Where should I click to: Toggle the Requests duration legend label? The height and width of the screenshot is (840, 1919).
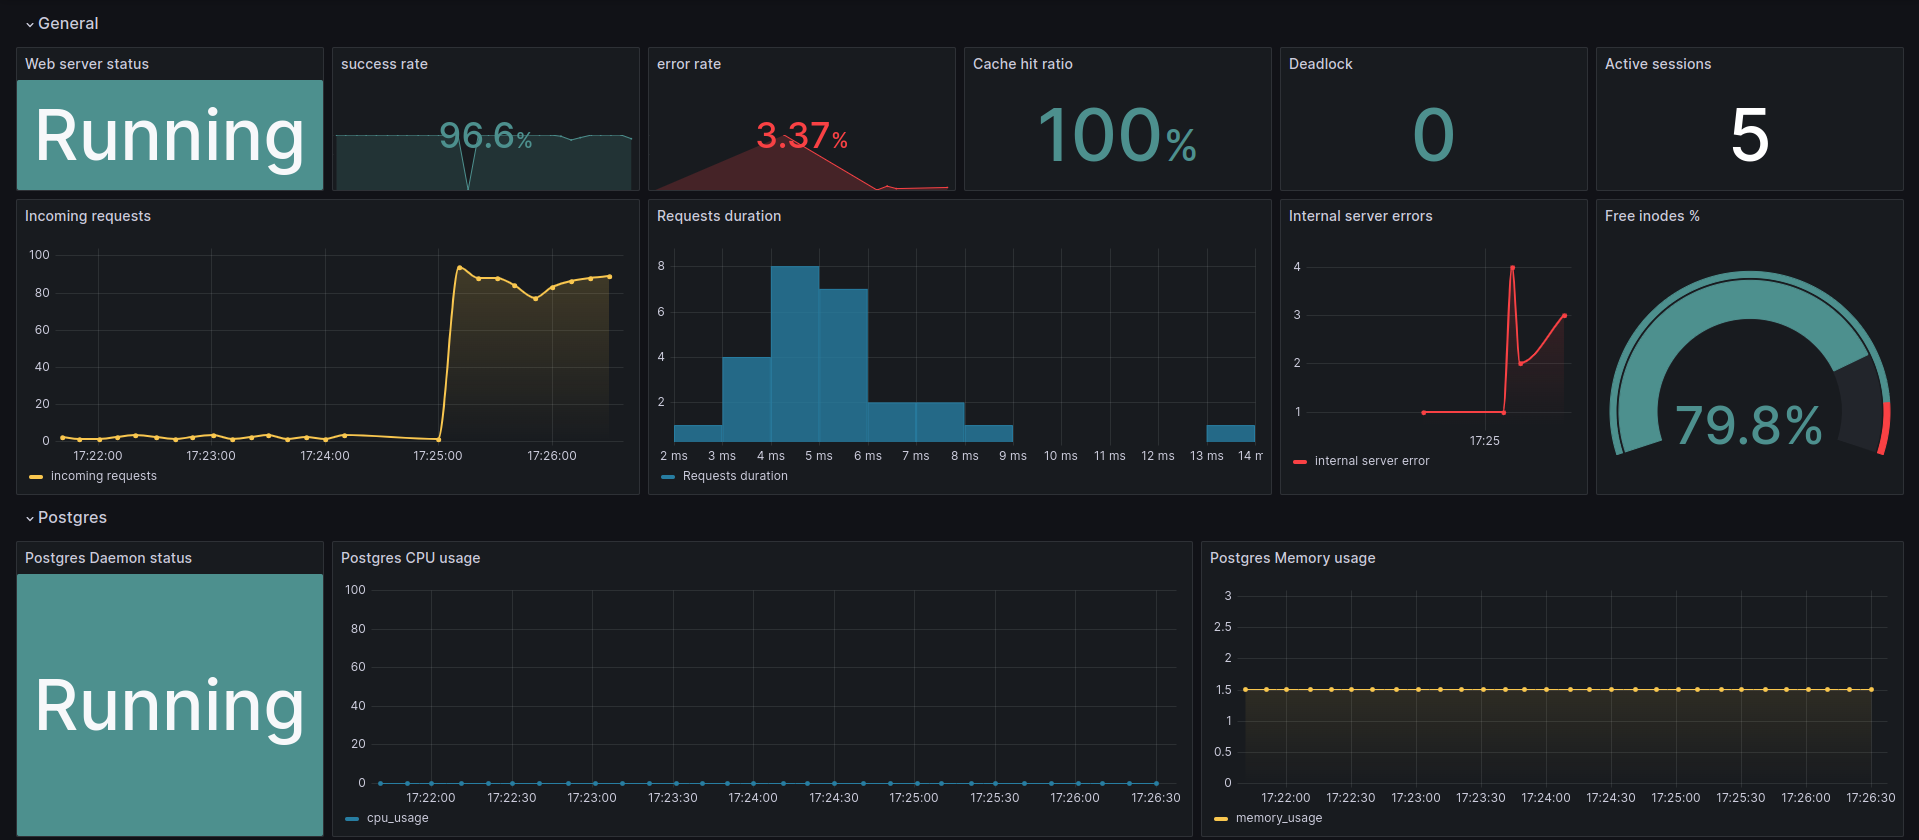point(735,476)
